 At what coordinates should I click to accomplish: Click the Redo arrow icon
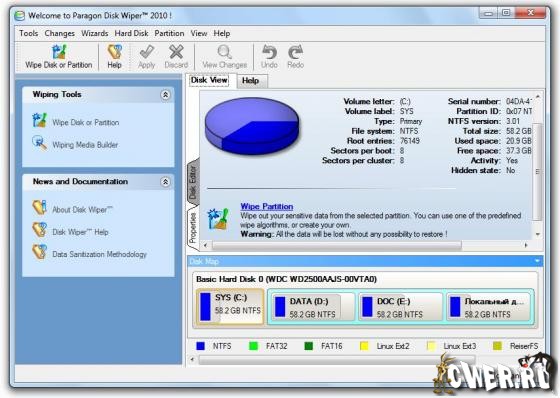[x=296, y=52]
